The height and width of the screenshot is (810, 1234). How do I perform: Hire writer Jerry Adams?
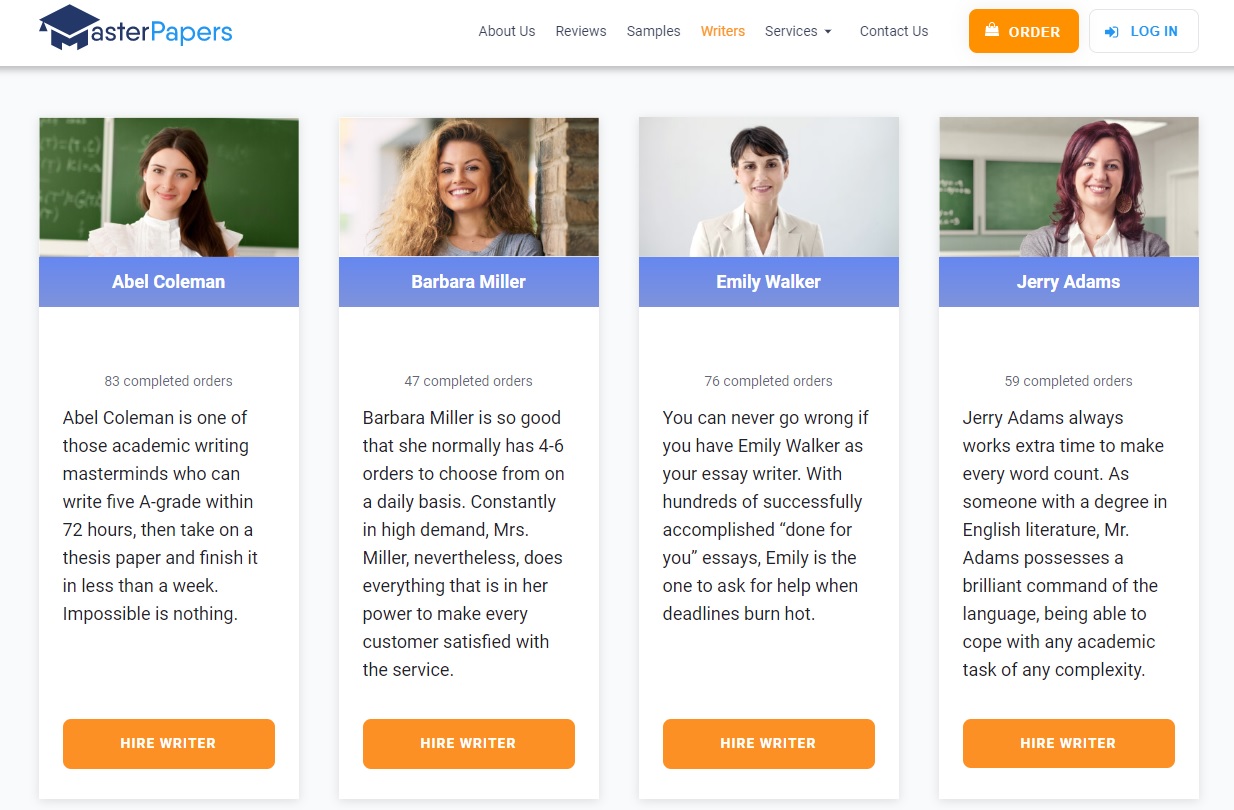point(1069,744)
